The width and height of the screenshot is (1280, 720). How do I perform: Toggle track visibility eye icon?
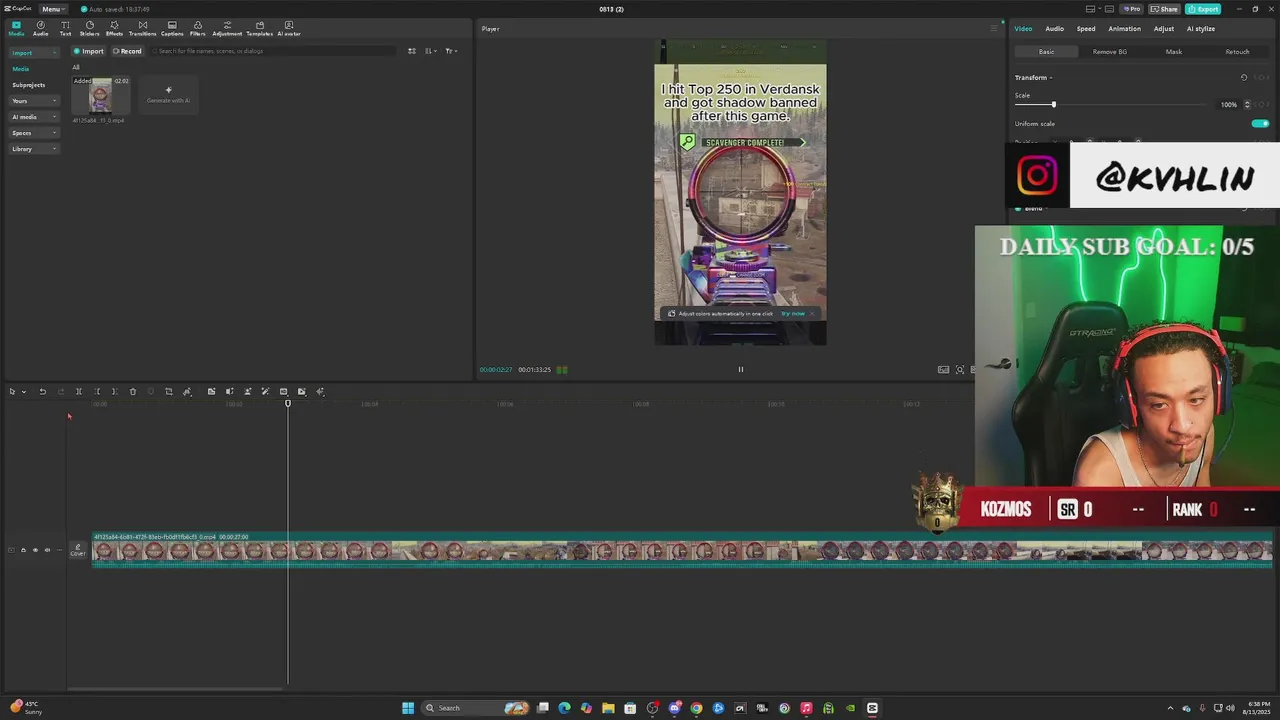click(35, 550)
